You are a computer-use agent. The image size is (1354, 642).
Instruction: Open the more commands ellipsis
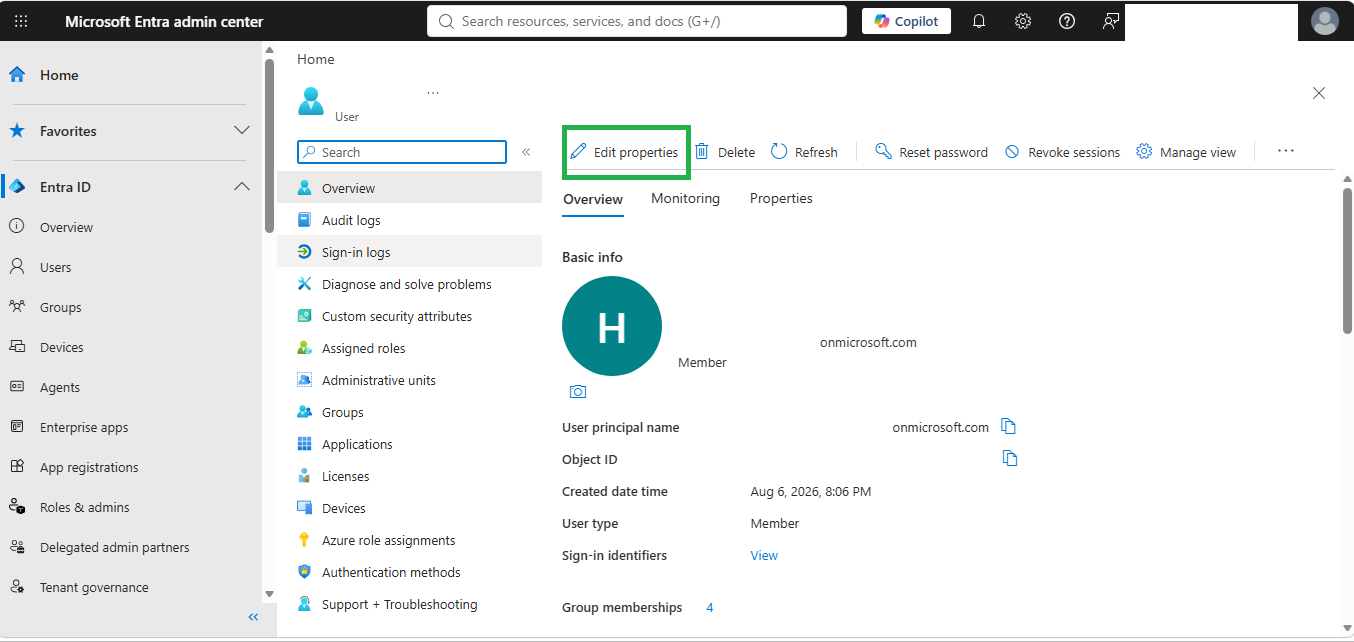(x=1286, y=151)
